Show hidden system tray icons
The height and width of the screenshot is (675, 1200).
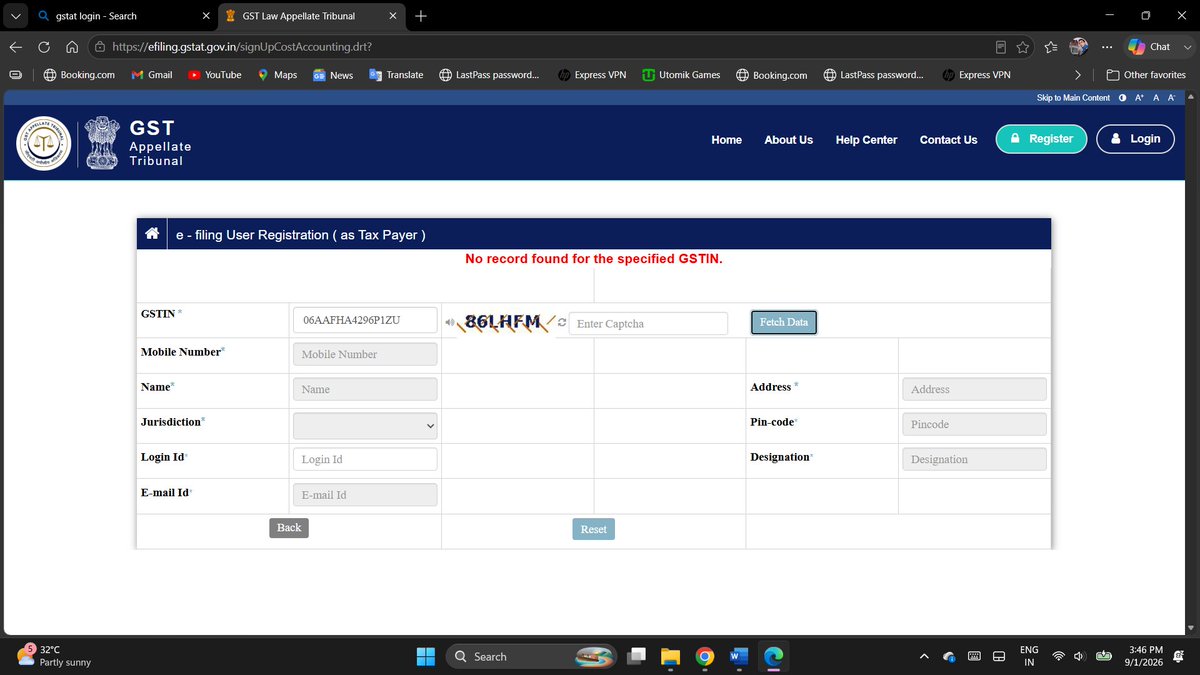click(x=925, y=656)
